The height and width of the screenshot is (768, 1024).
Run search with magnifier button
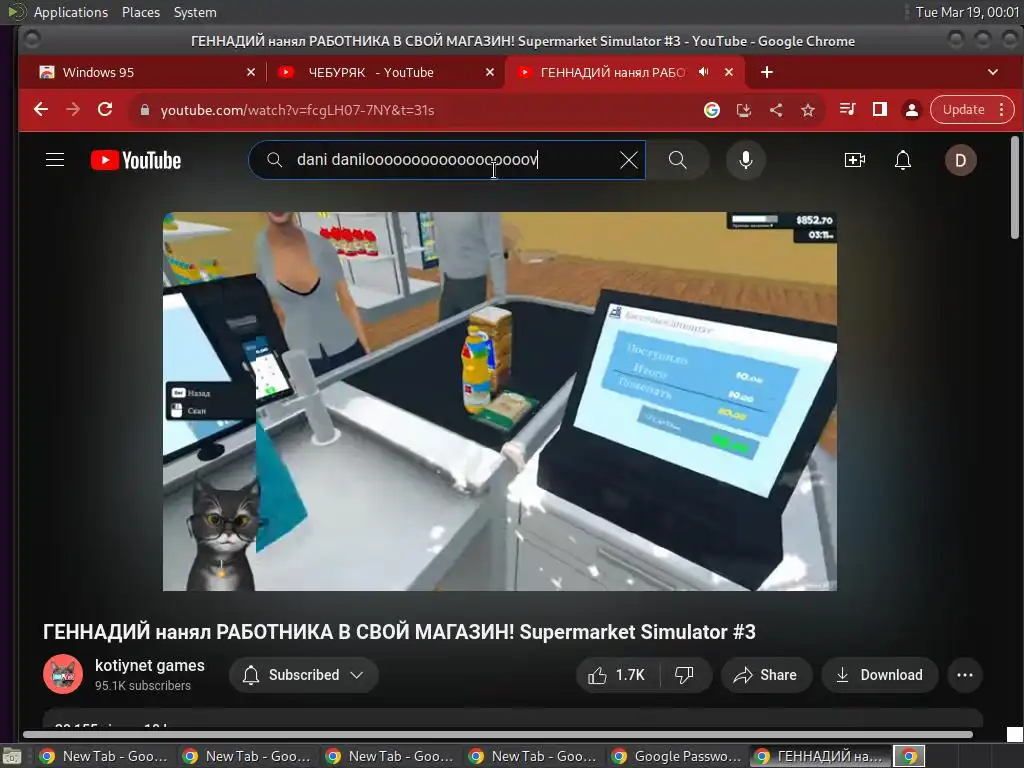click(677, 160)
